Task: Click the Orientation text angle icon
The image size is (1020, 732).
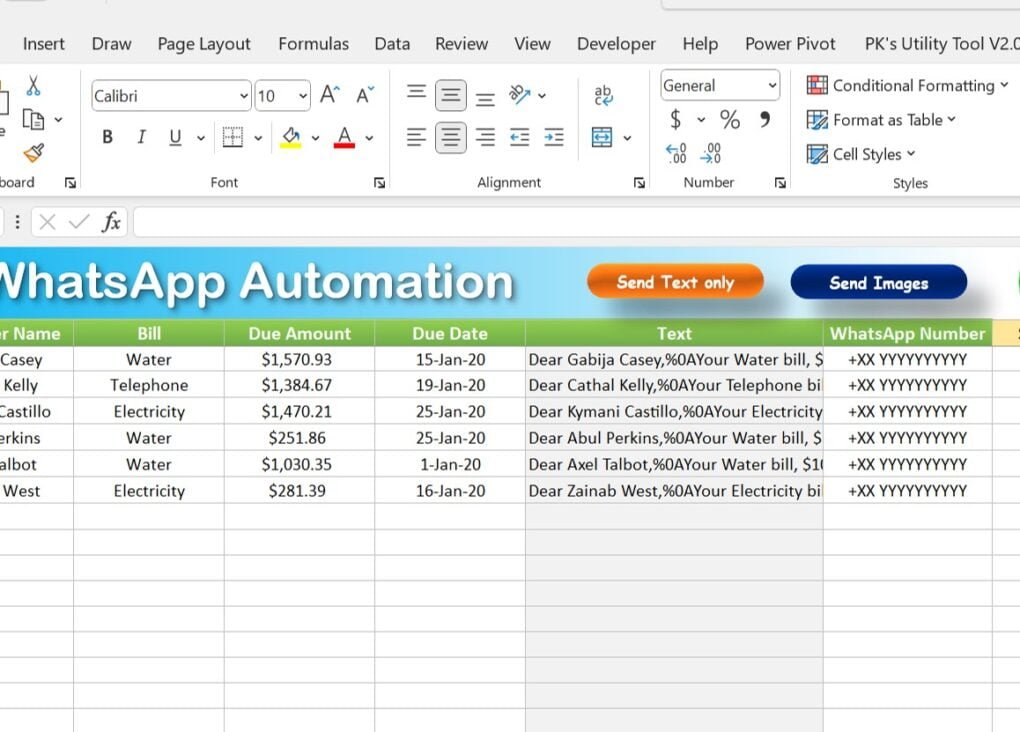Action: pos(519,95)
